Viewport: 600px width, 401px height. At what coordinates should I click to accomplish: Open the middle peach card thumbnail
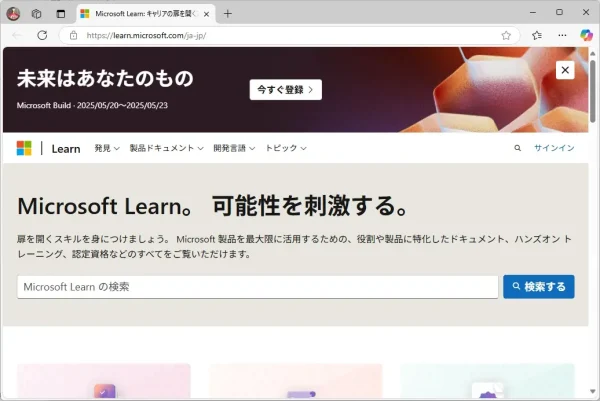[x=296, y=381]
